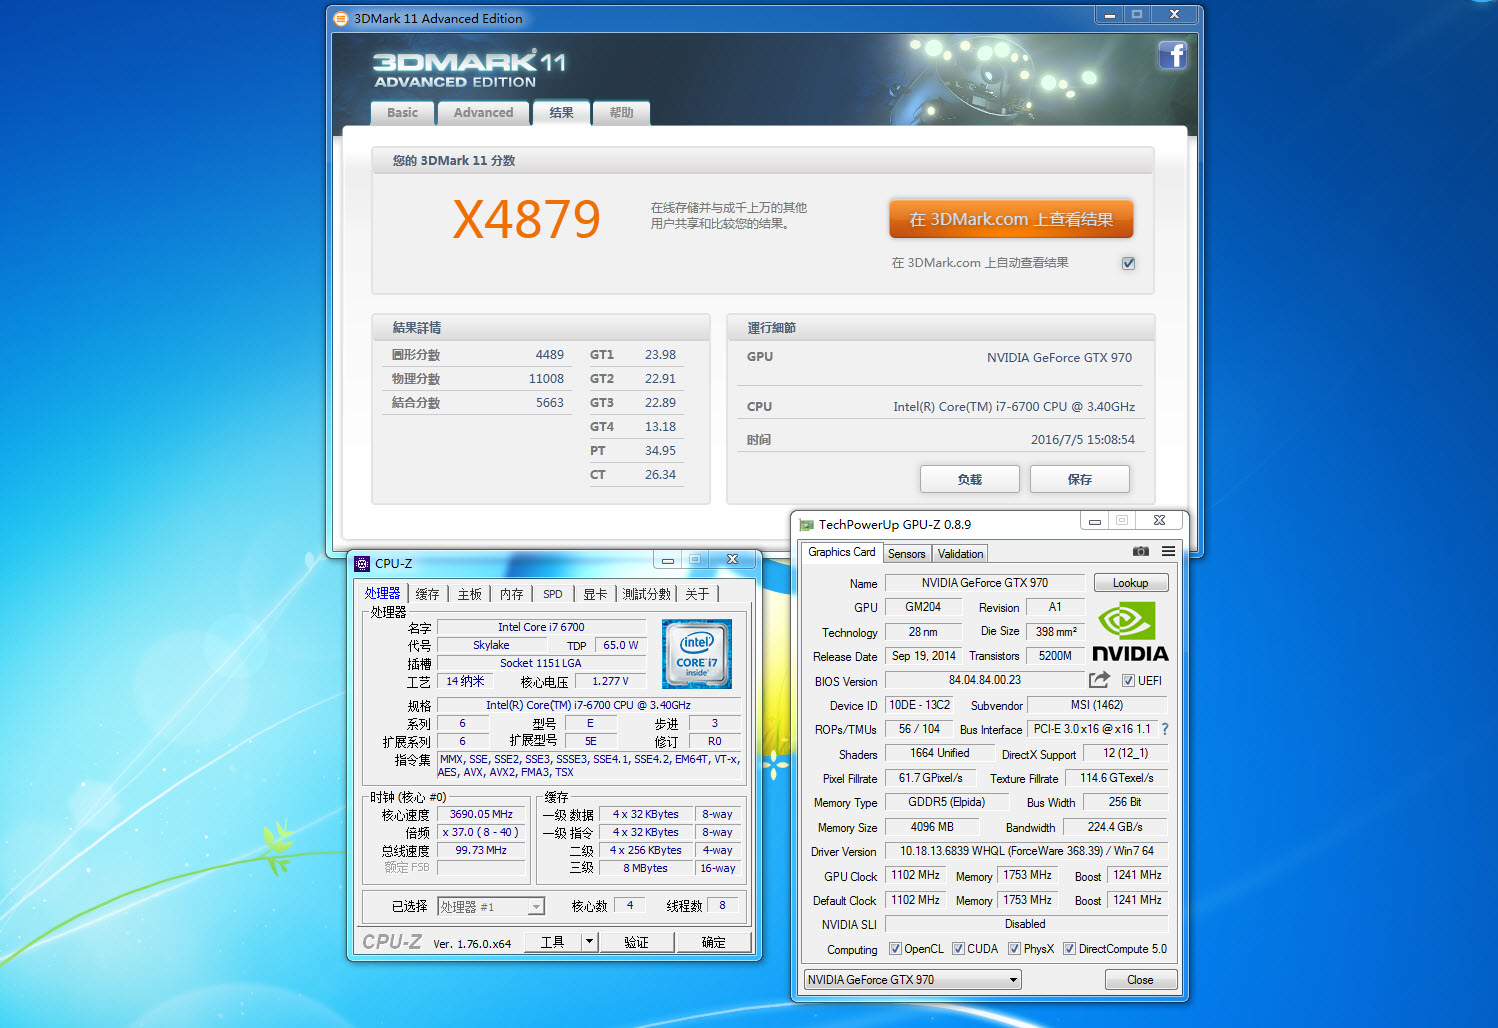The image size is (1498, 1028).
Task: Click the BIOS save/share arrow icon in GPU-Z
Action: 1099,680
